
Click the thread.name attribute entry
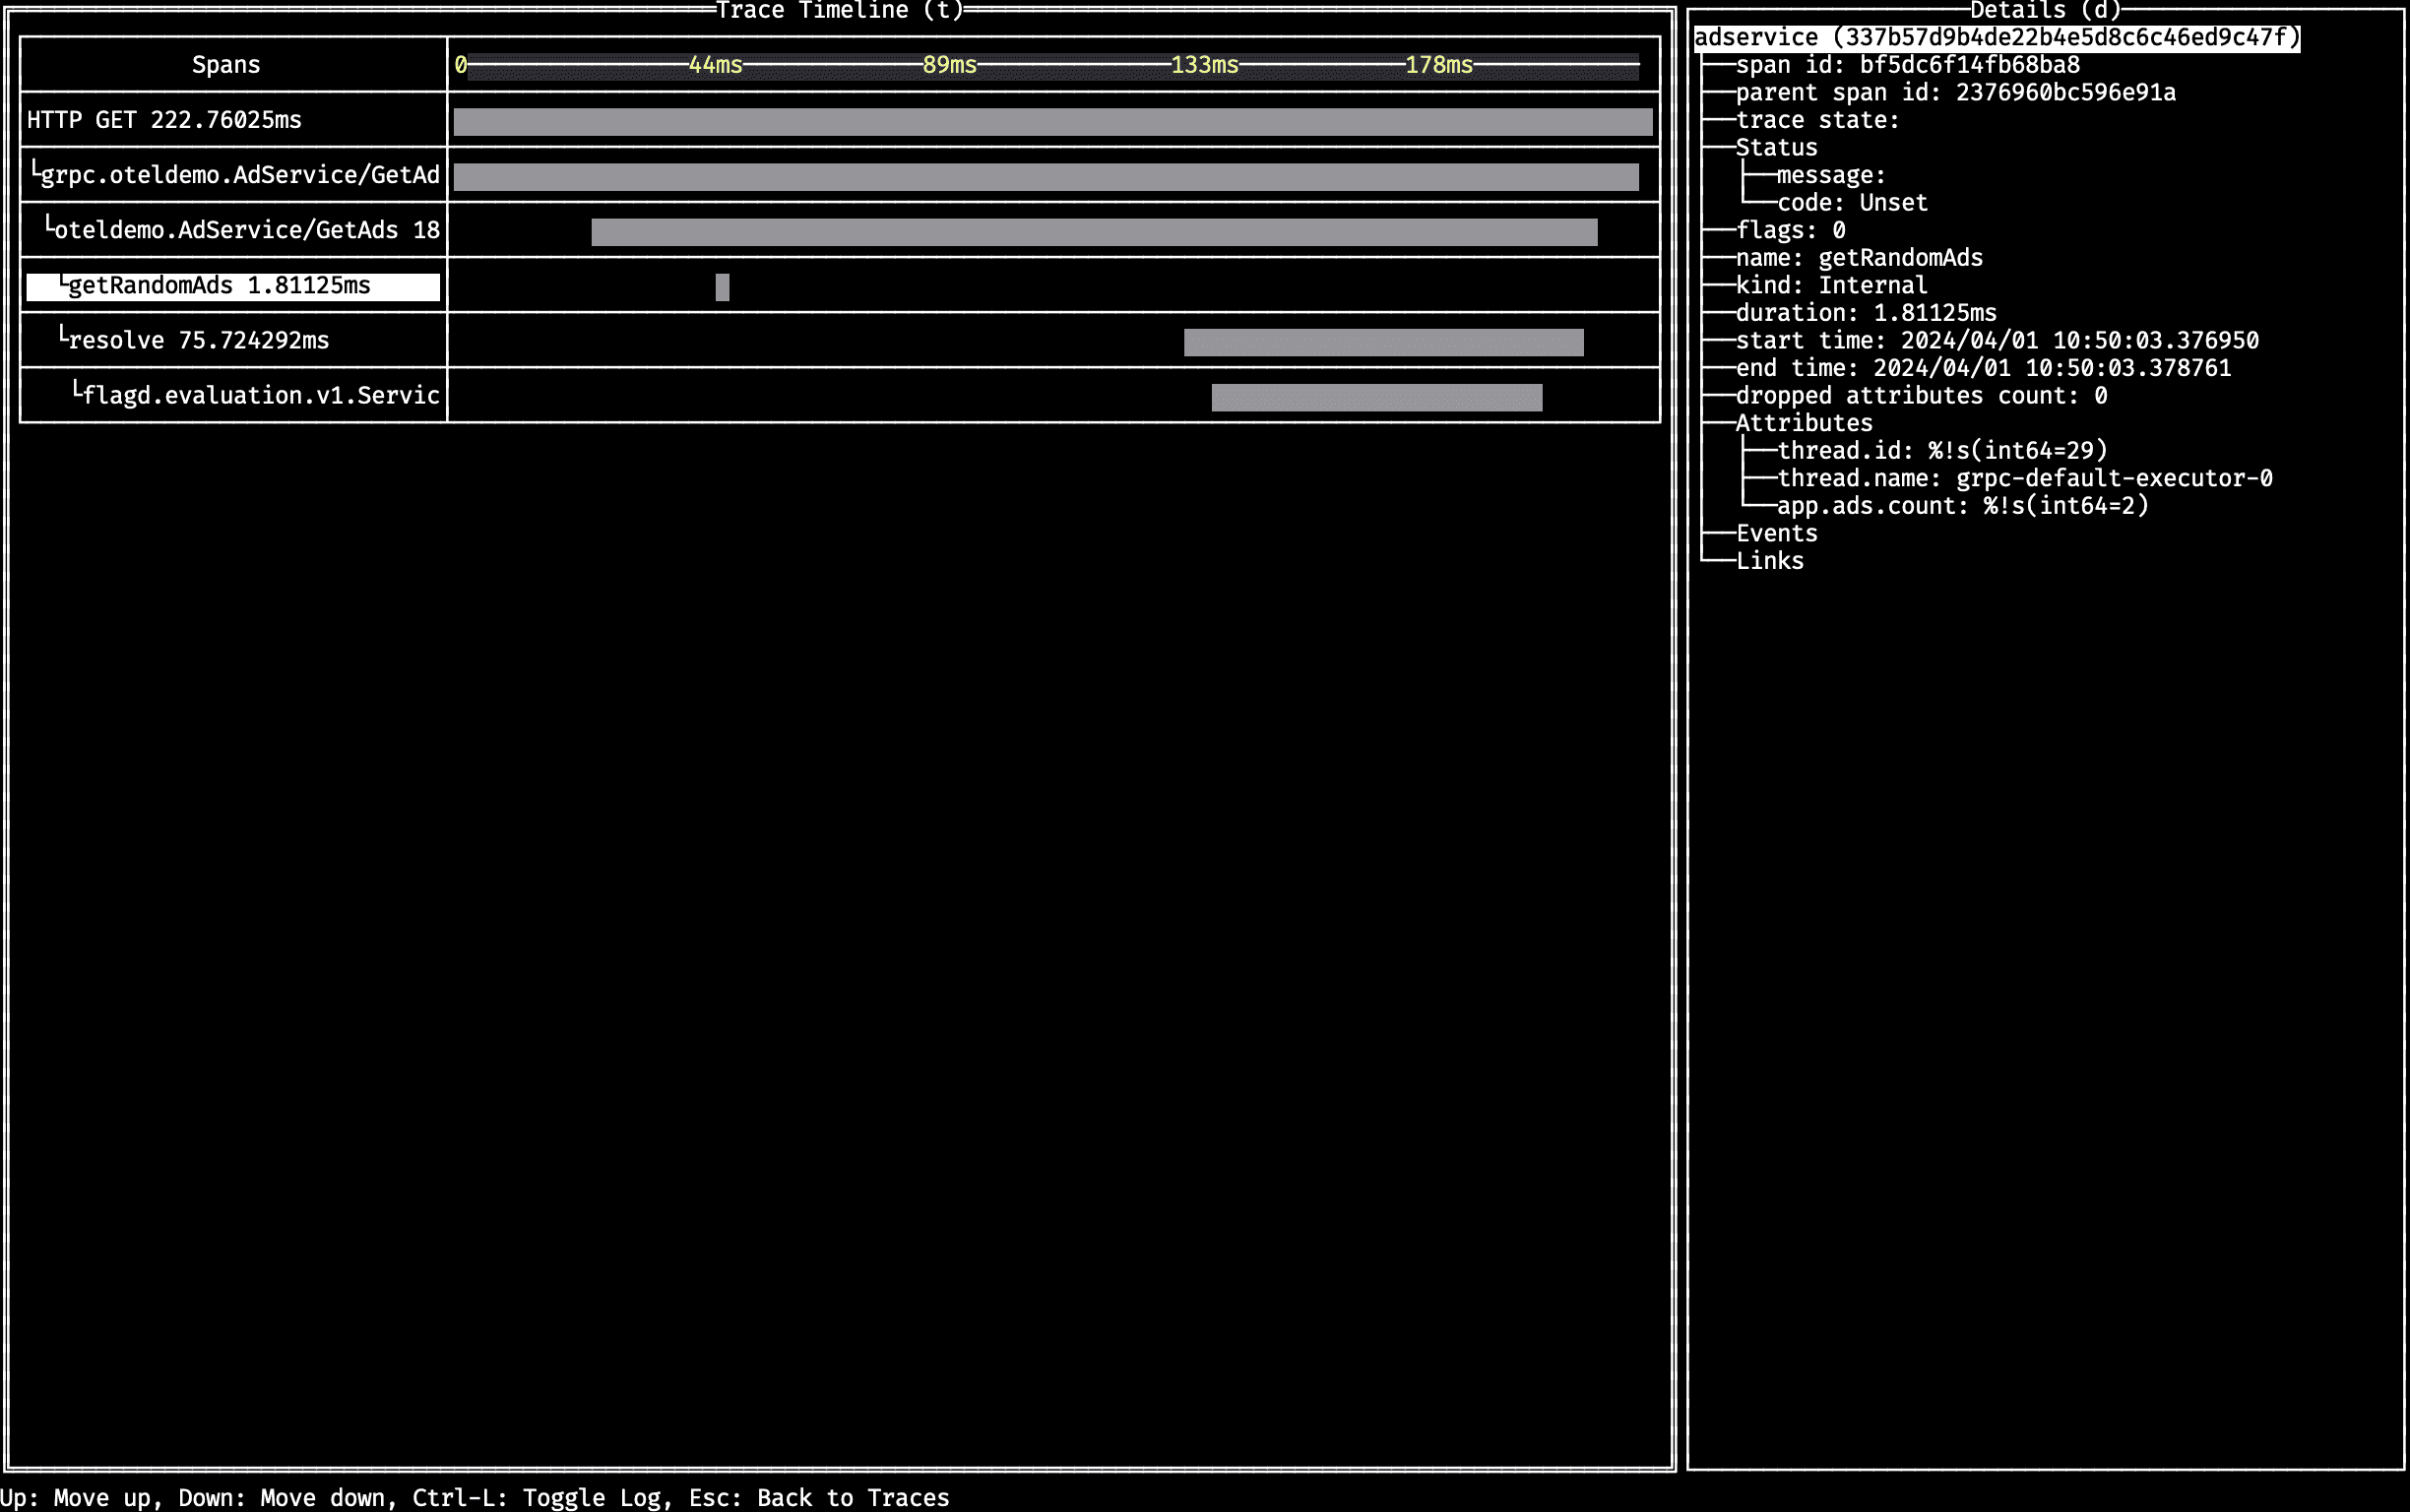[x=2024, y=478]
